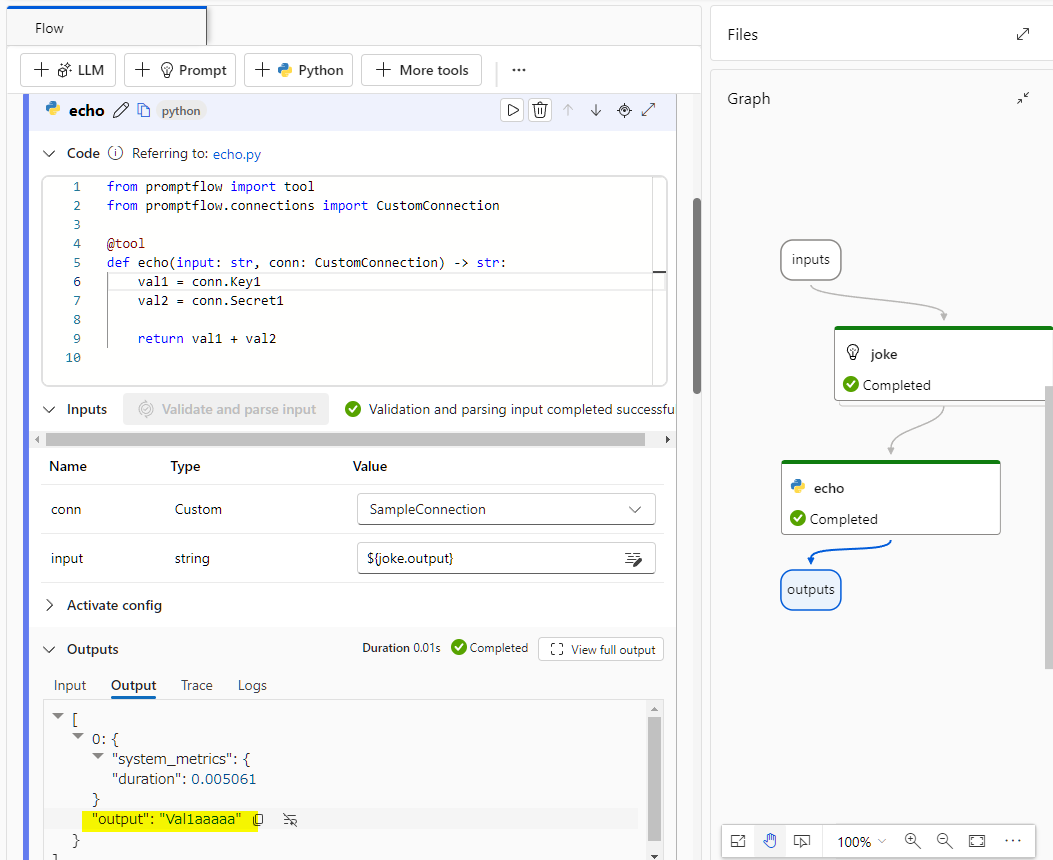Viewport: 1053px width, 860px height.
Task: Delete the echo node with trash icon
Action: point(540,110)
